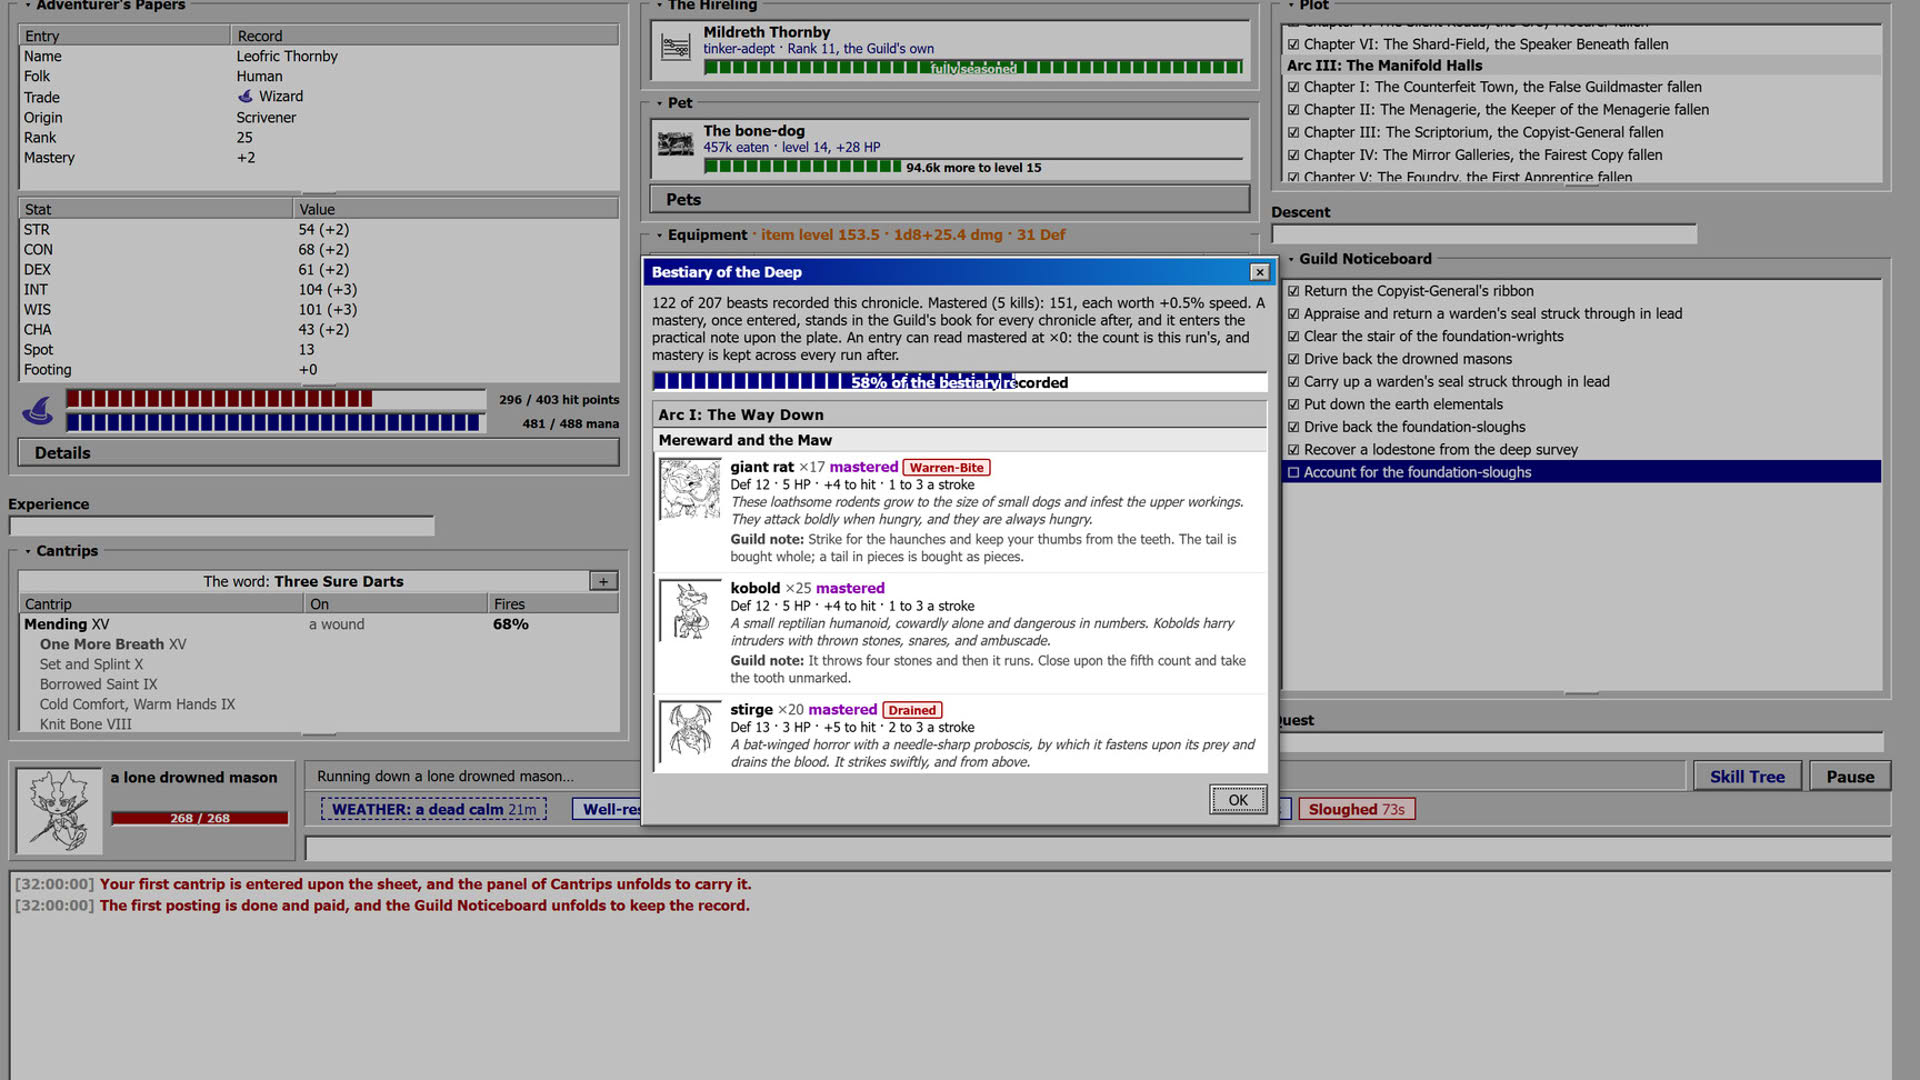
Task: Click the Drained tag on stirge
Action: [912, 710]
